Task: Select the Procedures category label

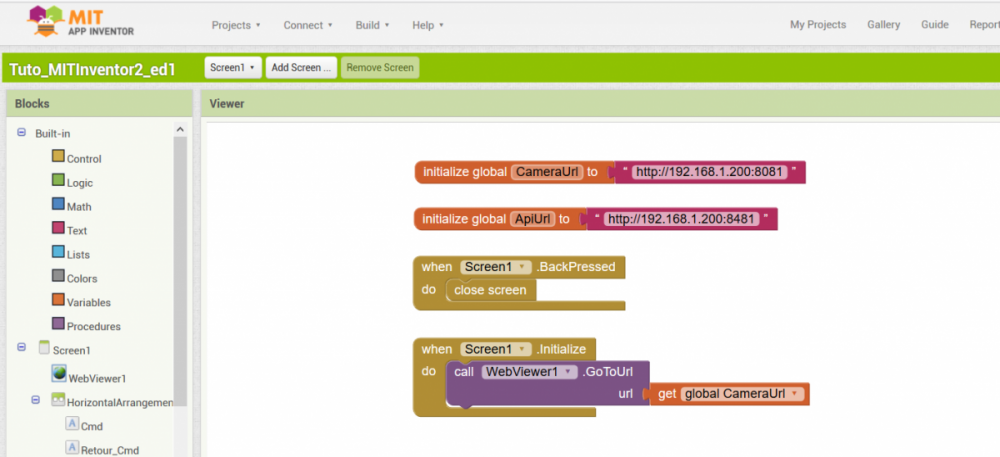Action: click(x=94, y=326)
